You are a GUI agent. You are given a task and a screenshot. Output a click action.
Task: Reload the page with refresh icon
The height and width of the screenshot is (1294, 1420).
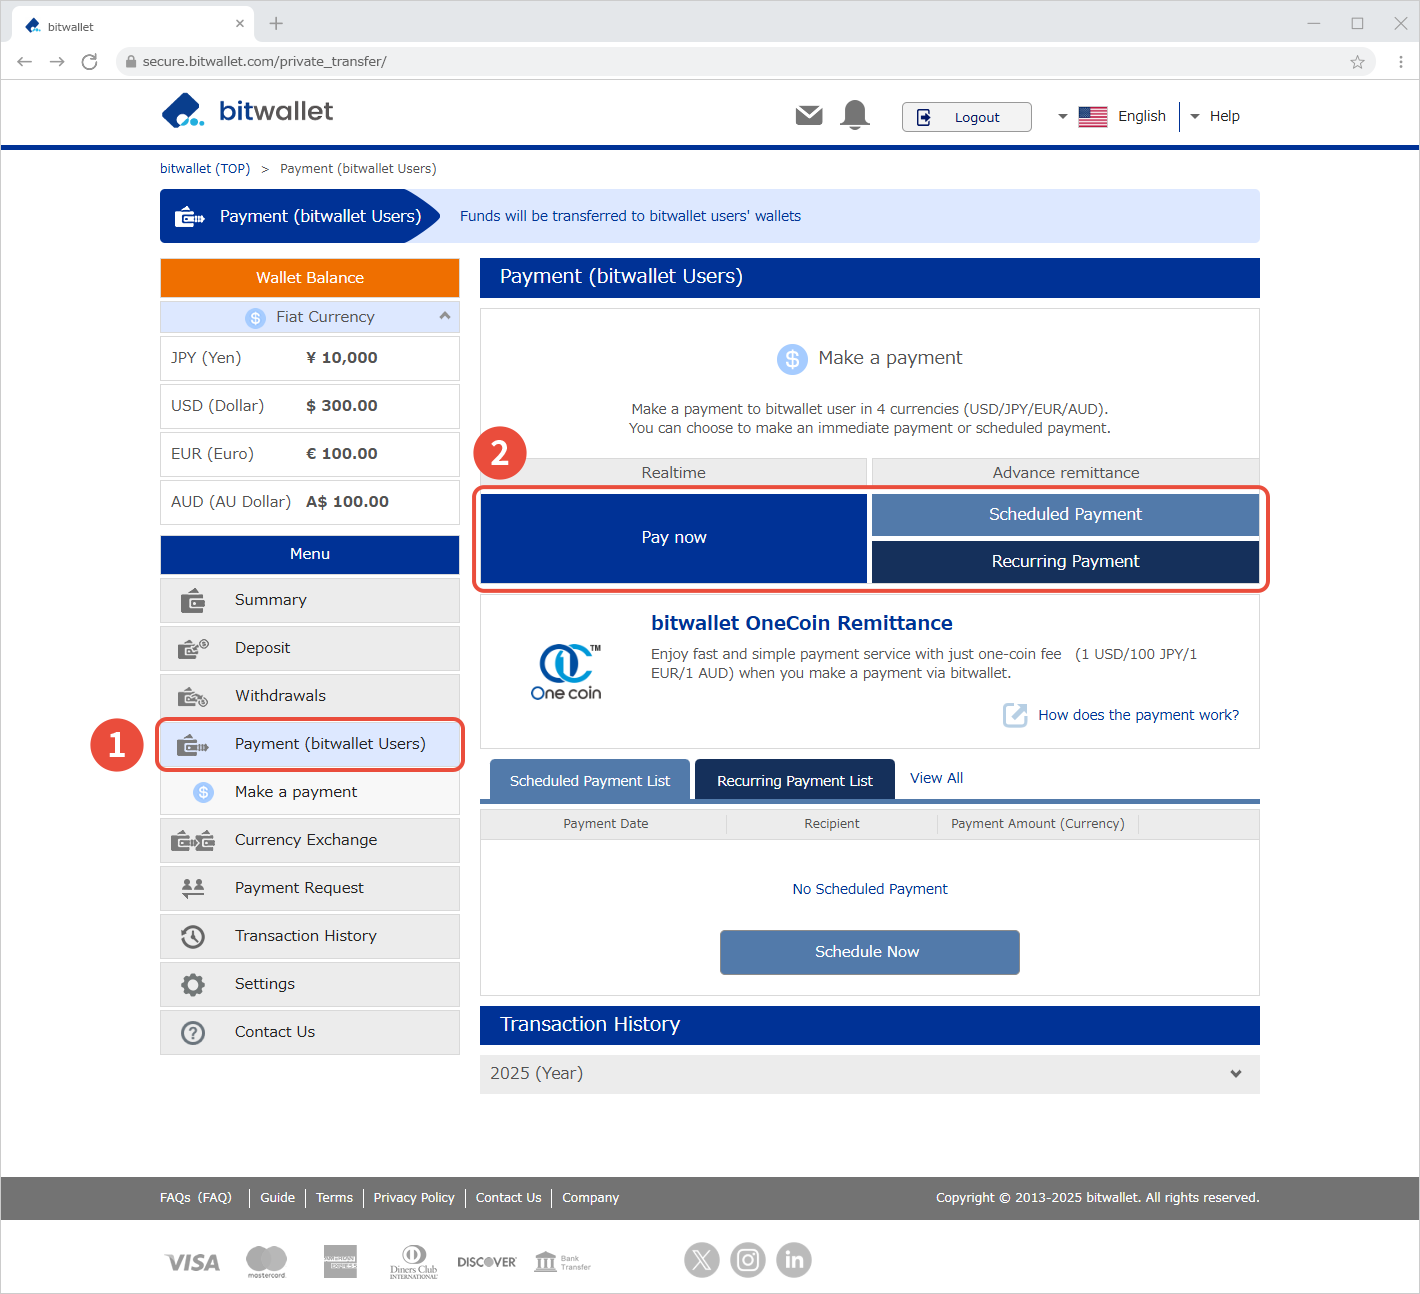(x=89, y=62)
